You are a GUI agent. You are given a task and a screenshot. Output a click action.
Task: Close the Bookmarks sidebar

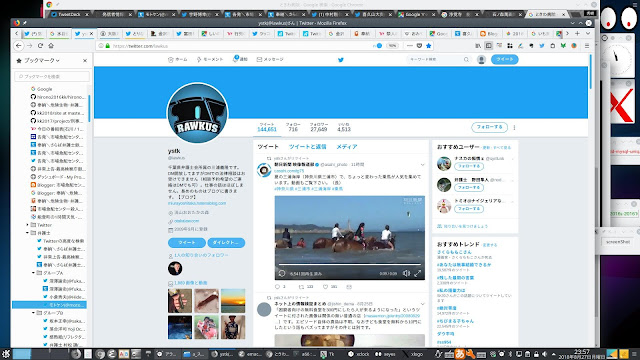click(x=85, y=60)
